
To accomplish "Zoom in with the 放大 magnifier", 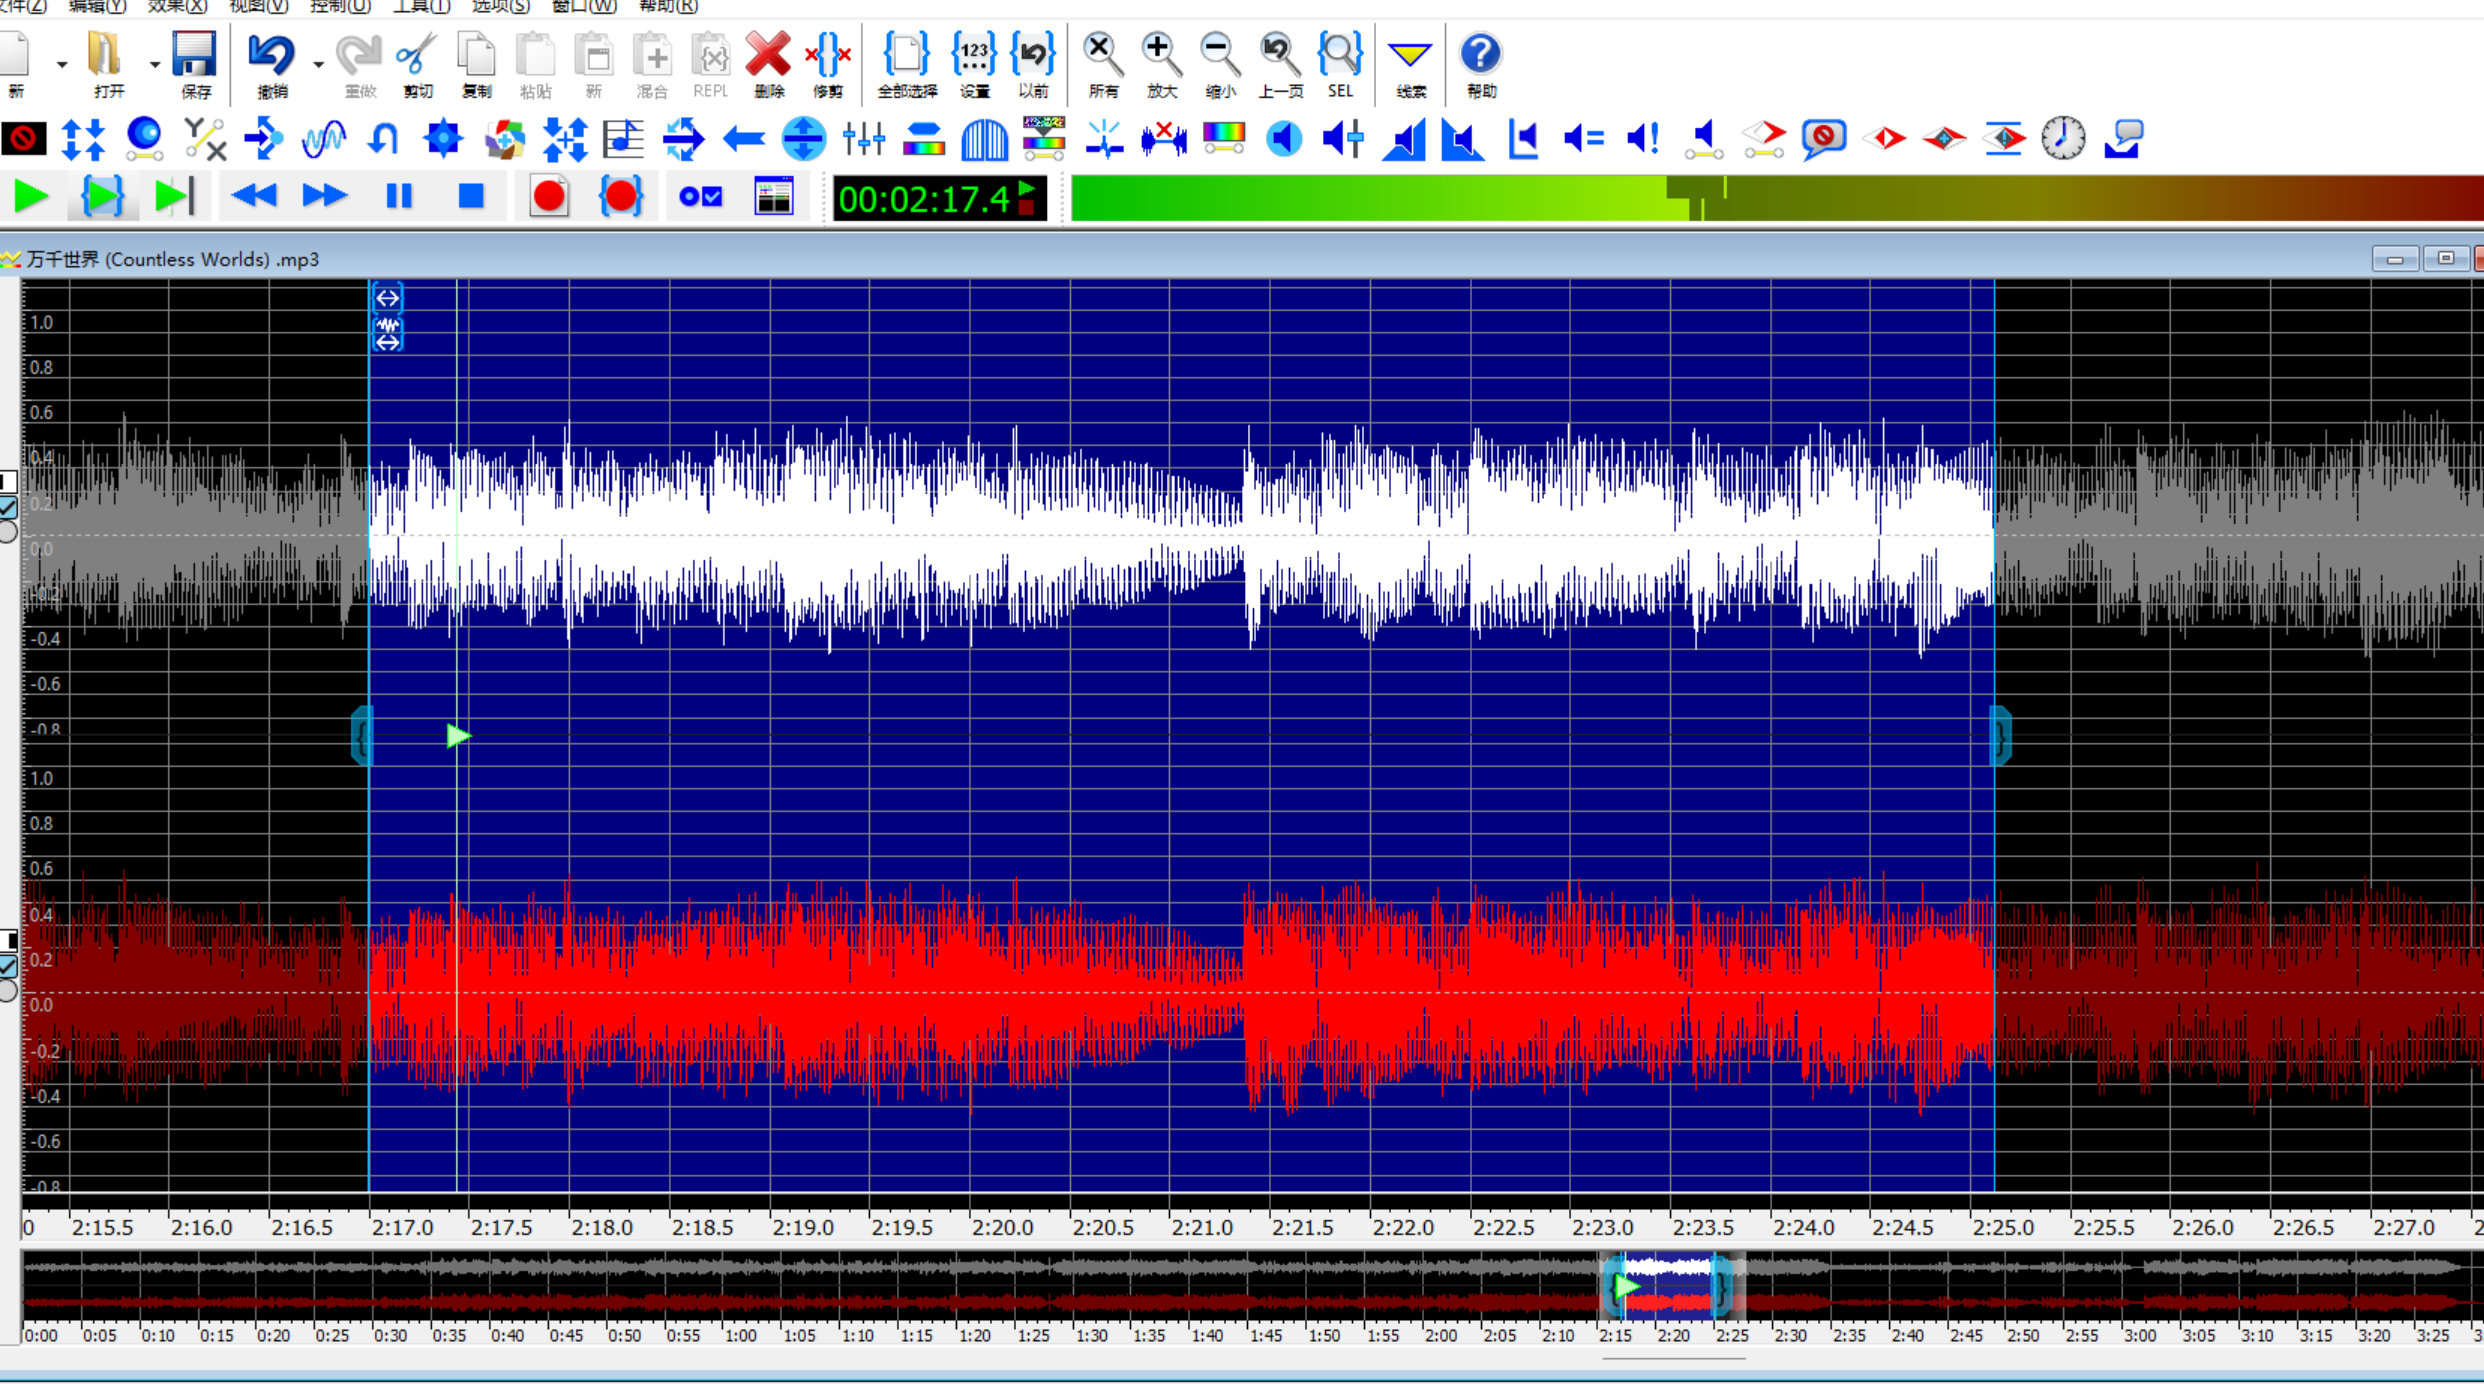I will pyautogui.click(x=1161, y=64).
